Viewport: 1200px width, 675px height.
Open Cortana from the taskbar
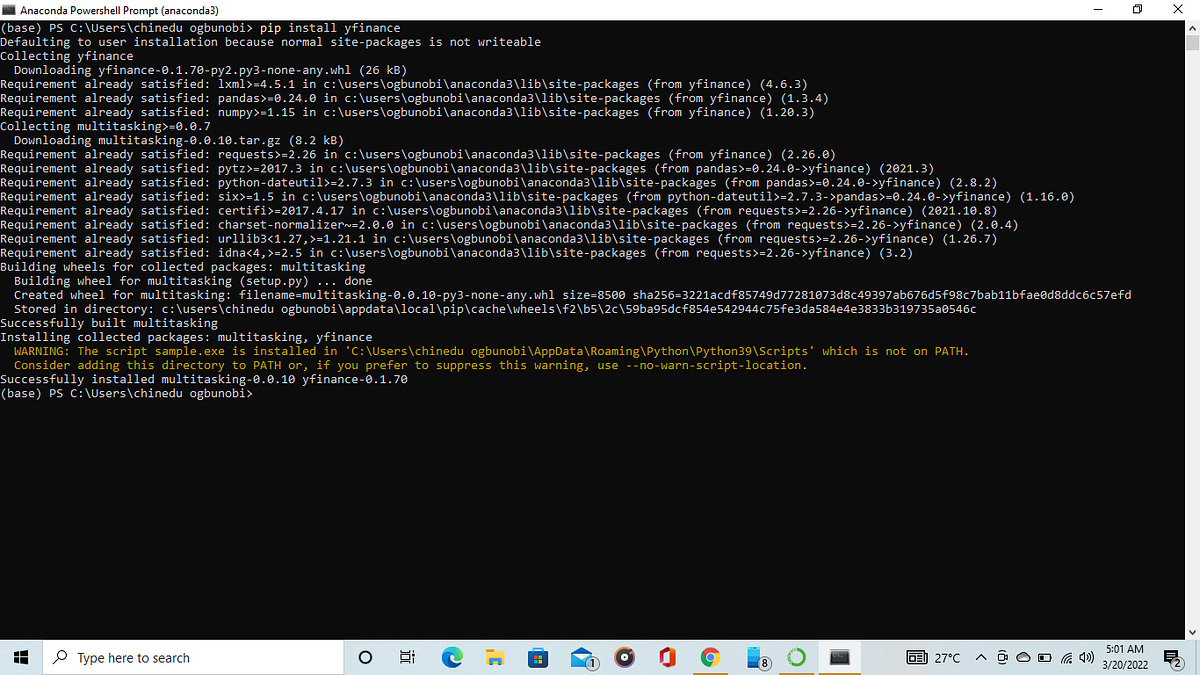pyautogui.click(x=365, y=657)
